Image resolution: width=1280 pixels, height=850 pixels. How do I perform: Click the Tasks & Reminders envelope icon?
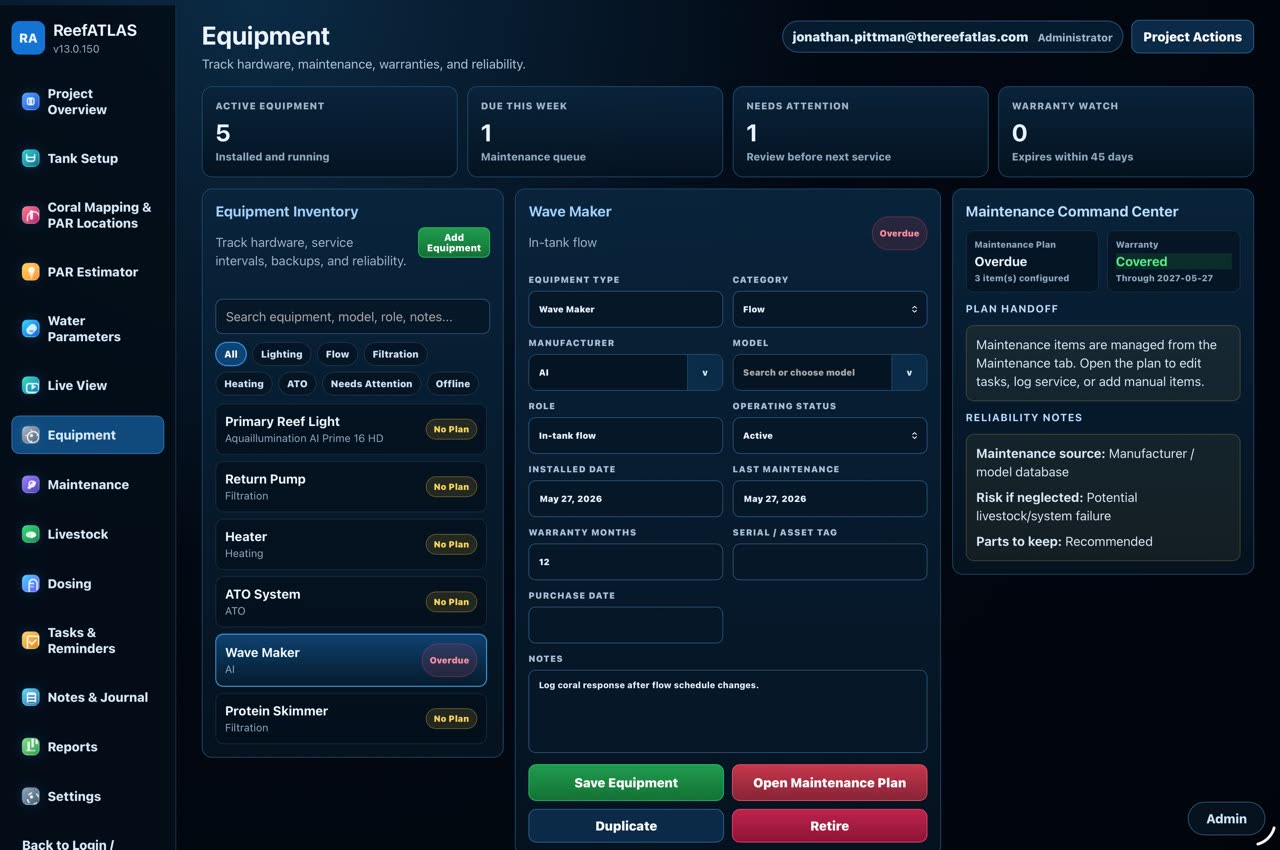click(31, 640)
